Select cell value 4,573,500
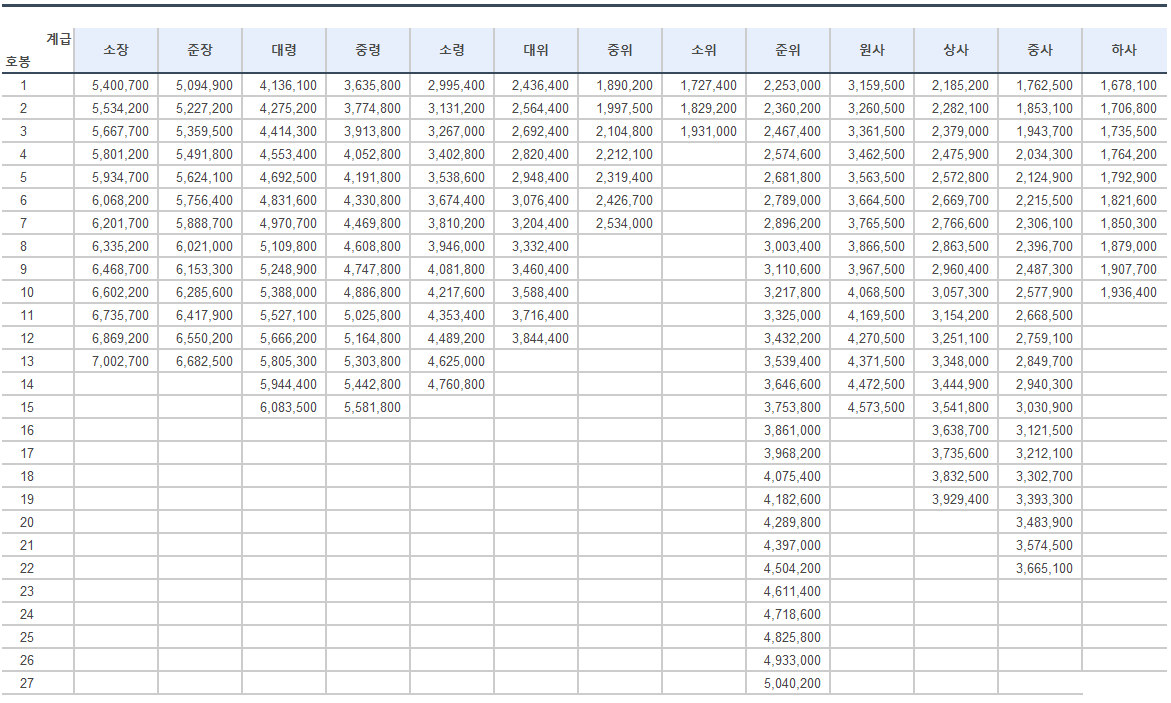This screenshot has width=1171, height=703. pyautogui.click(x=877, y=408)
